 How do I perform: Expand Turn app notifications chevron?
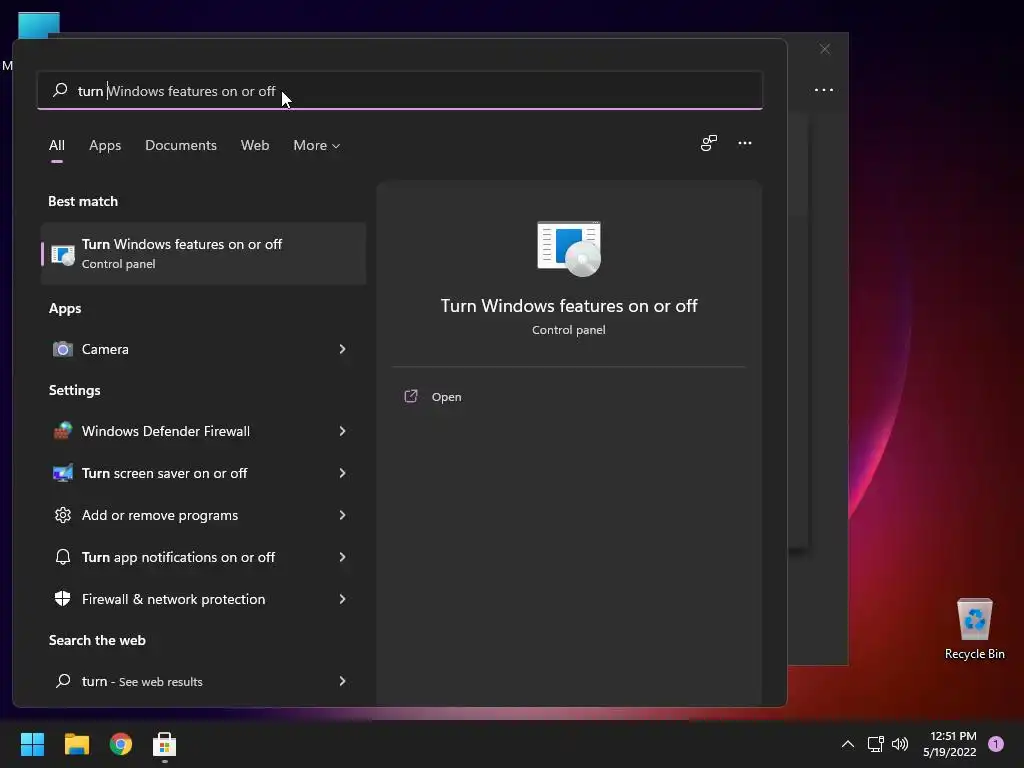[x=342, y=557]
